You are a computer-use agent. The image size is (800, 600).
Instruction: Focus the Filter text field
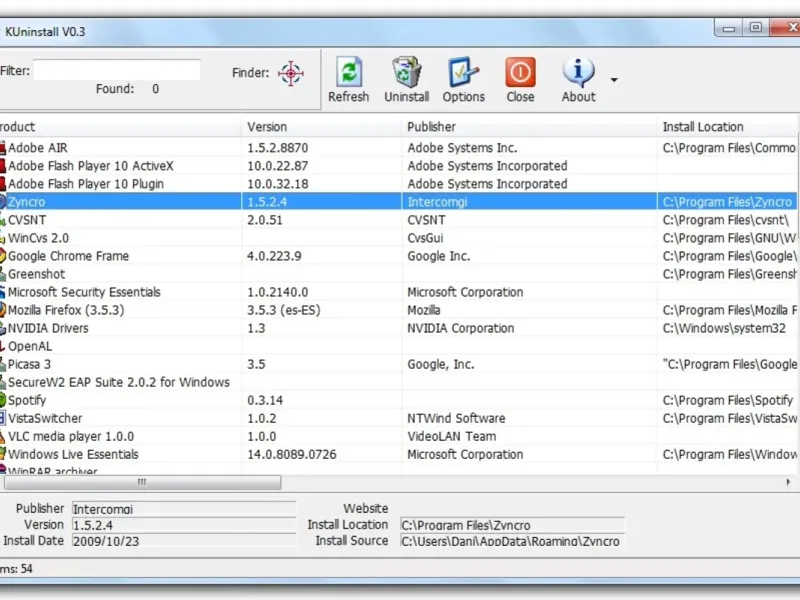117,70
